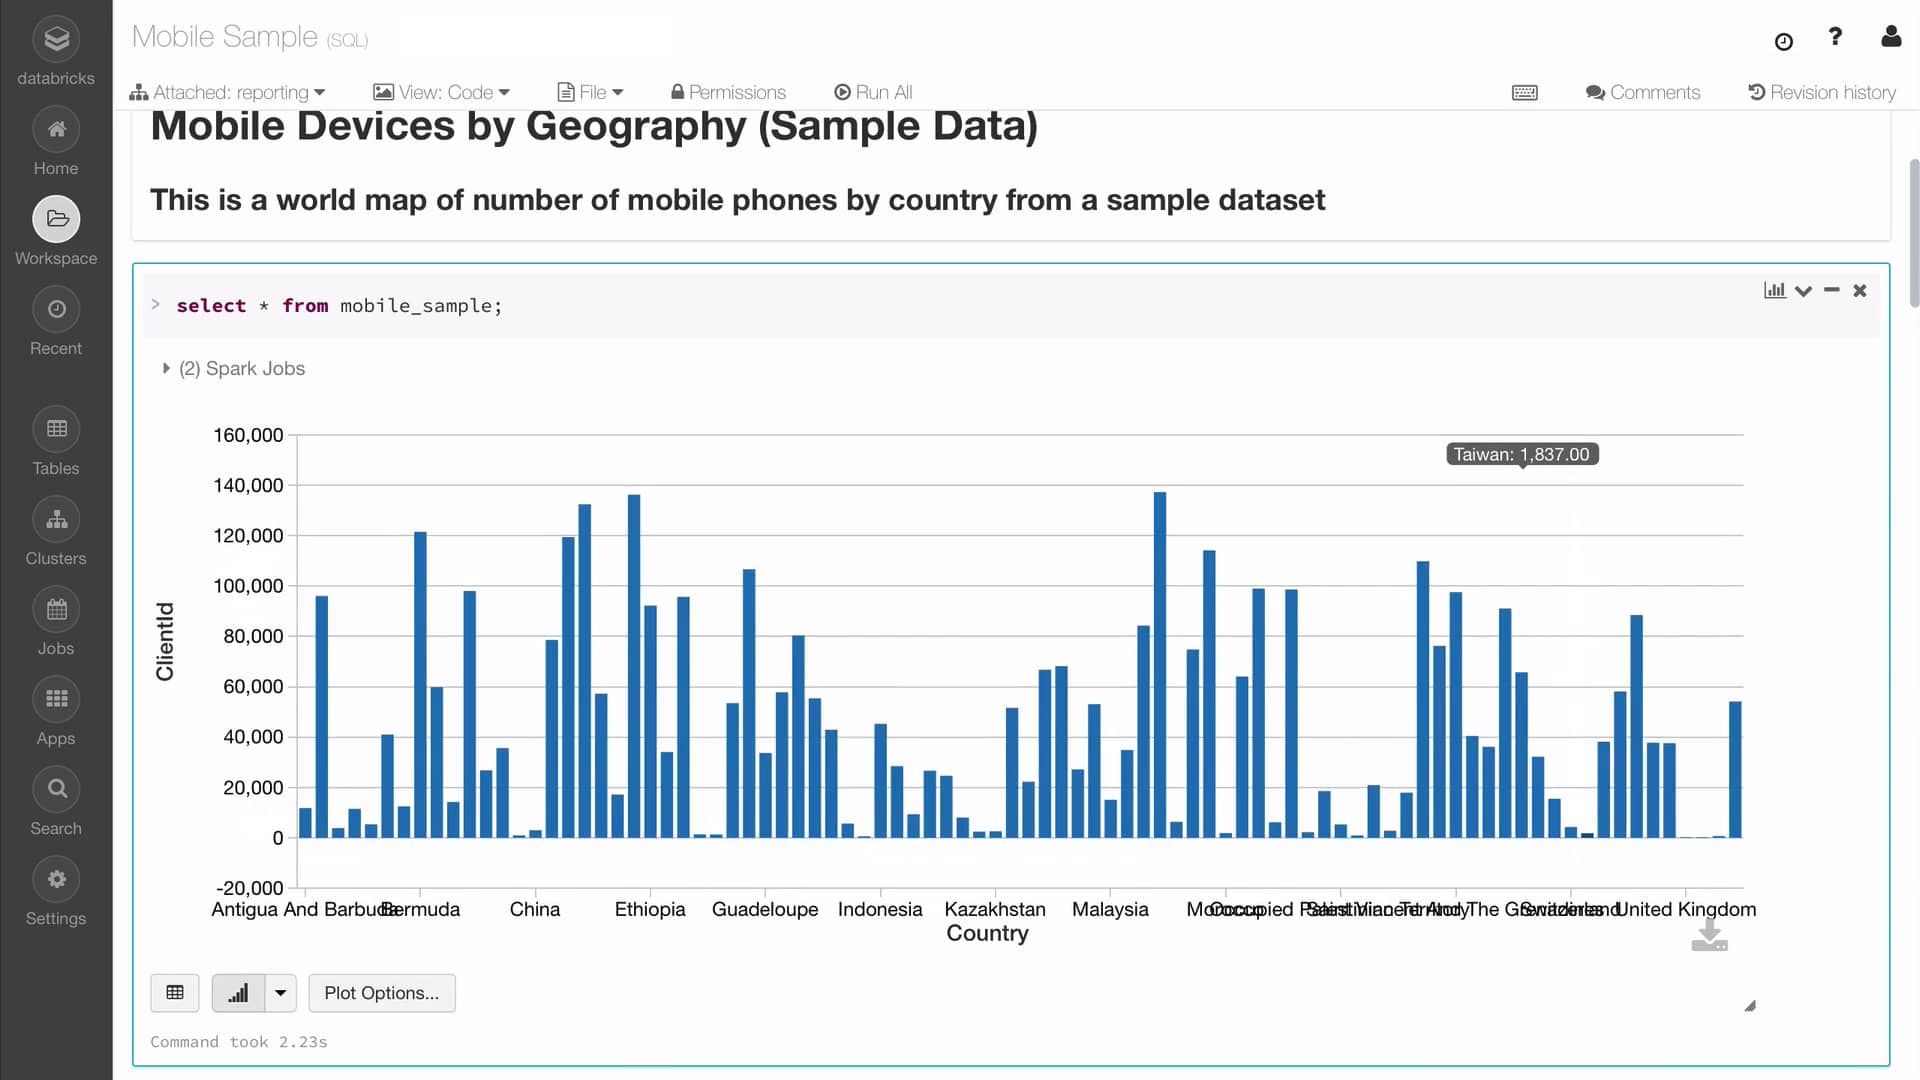Open the Clusters page
The image size is (1920, 1080).
(x=56, y=532)
